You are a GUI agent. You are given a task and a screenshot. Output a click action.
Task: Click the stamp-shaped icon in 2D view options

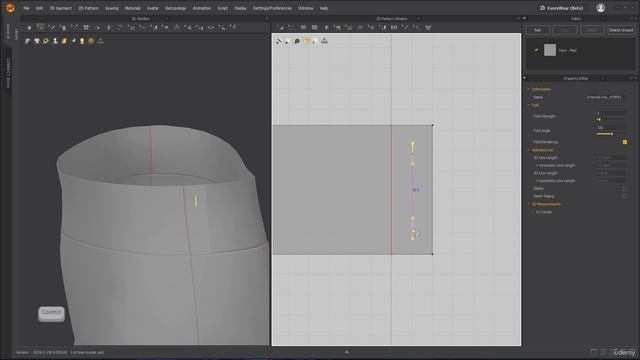tap(324, 41)
